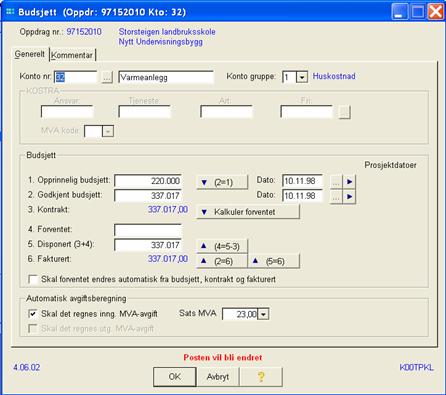
Task: Click the Godkjent budsjett amount field
Action: pyautogui.click(x=148, y=196)
